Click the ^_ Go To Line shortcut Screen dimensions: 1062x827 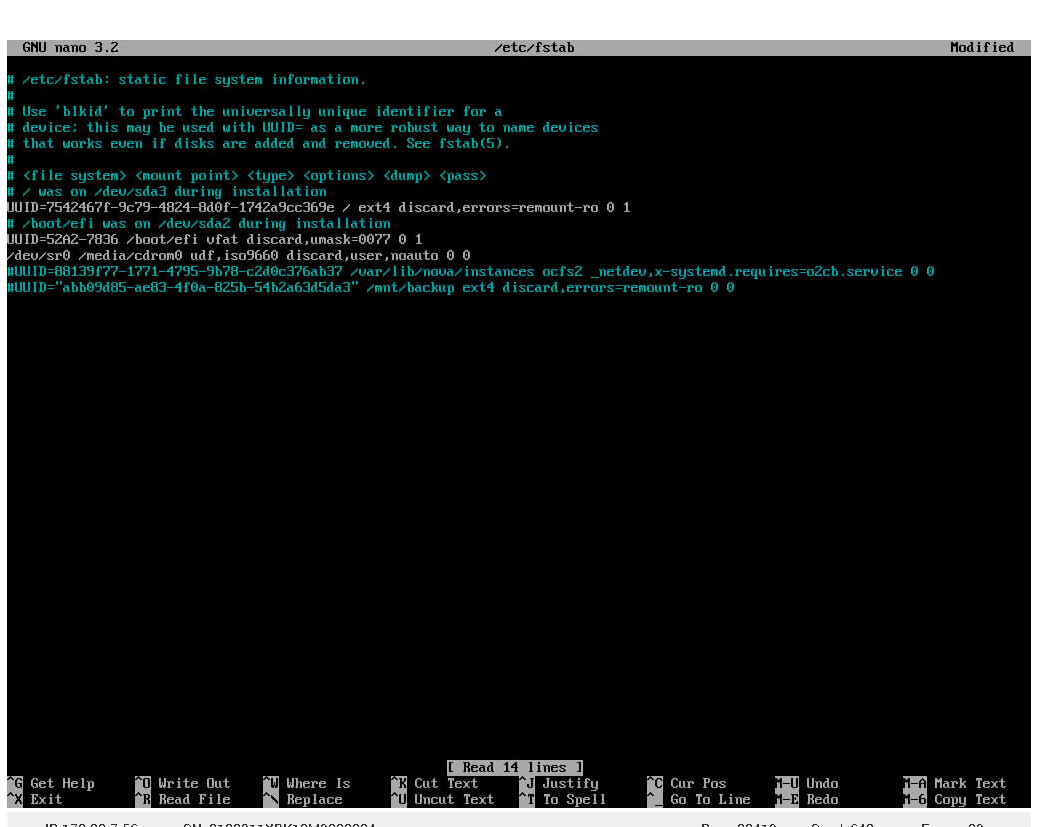pos(698,799)
